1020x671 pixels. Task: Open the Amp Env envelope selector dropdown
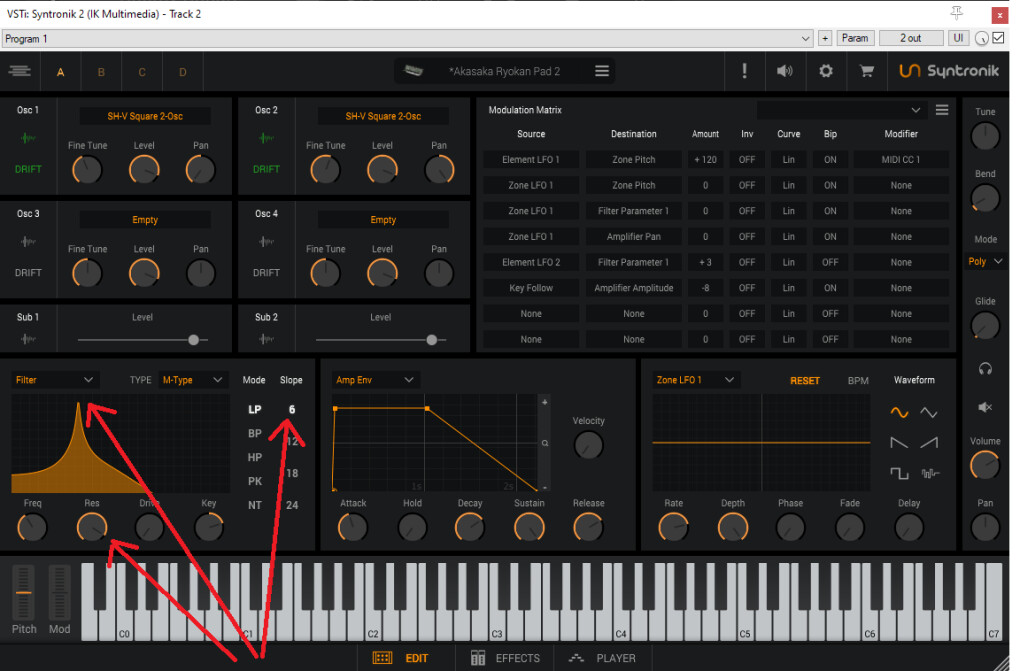click(x=375, y=379)
